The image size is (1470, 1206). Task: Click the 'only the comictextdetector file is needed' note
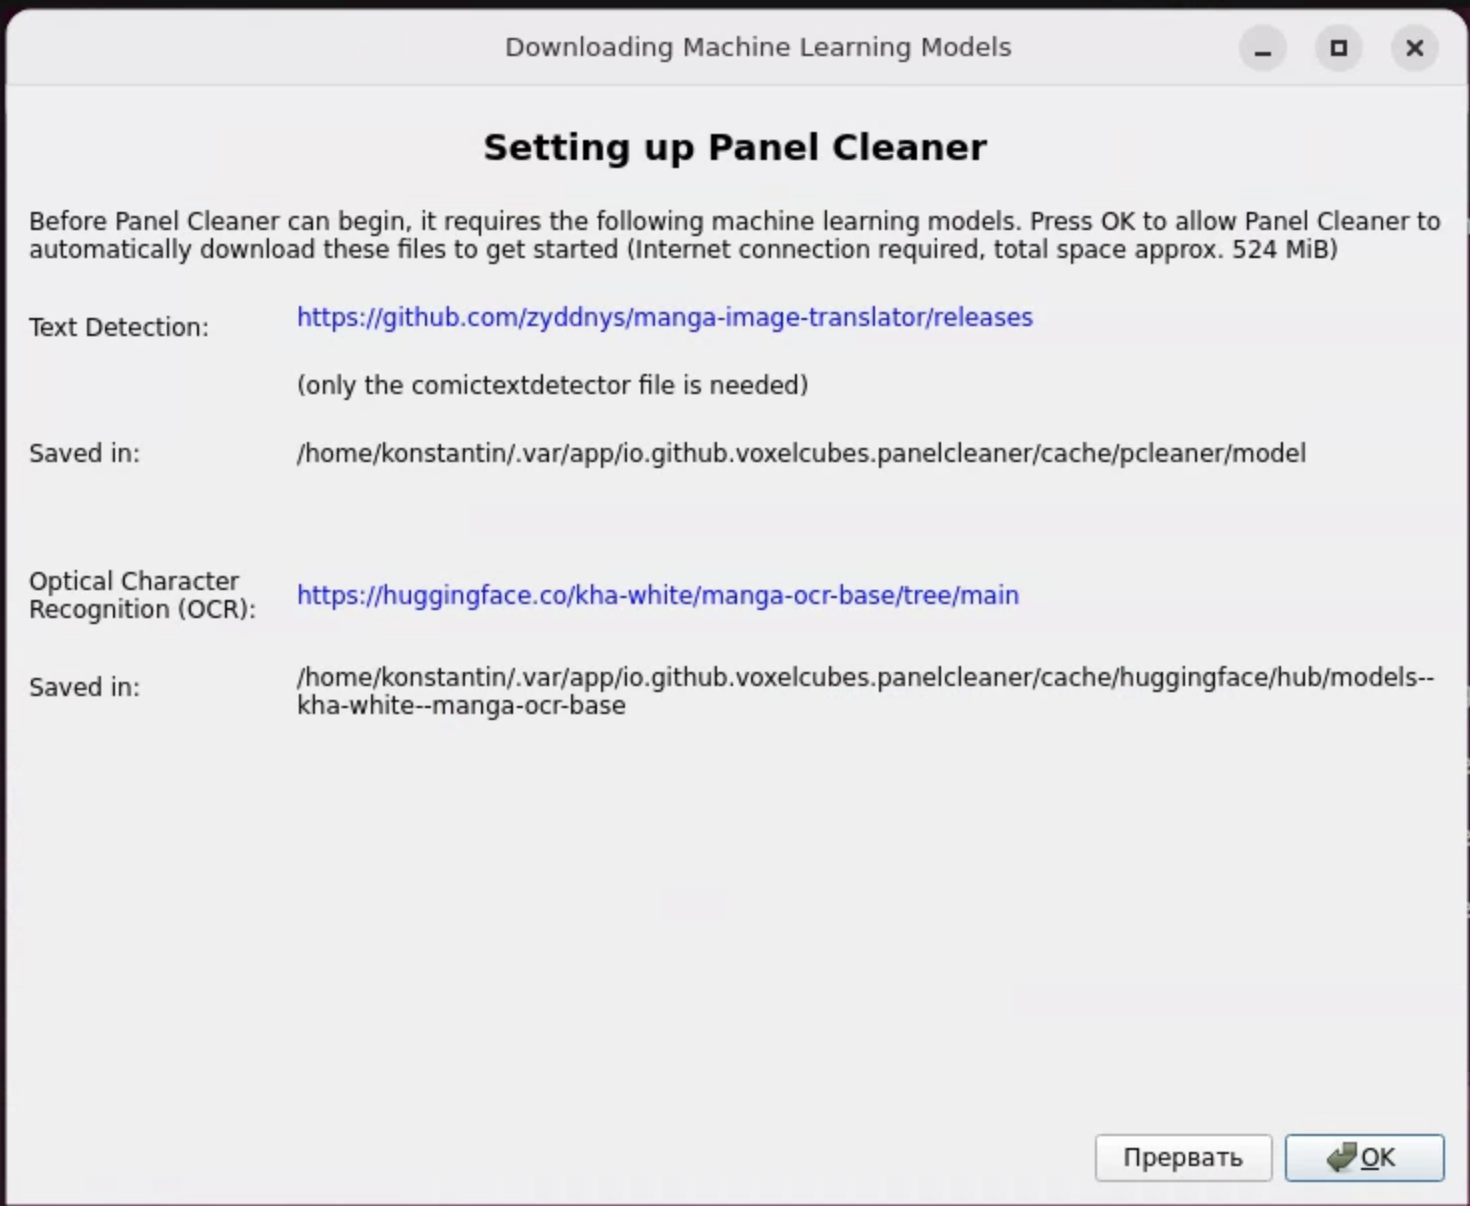click(552, 385)
